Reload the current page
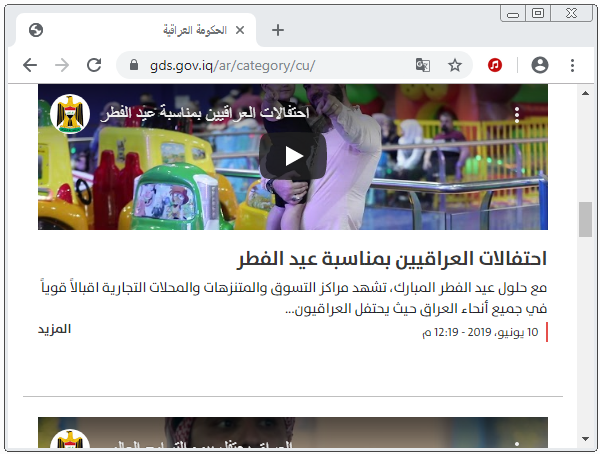 pyautogui.click(x=94, y=65)
